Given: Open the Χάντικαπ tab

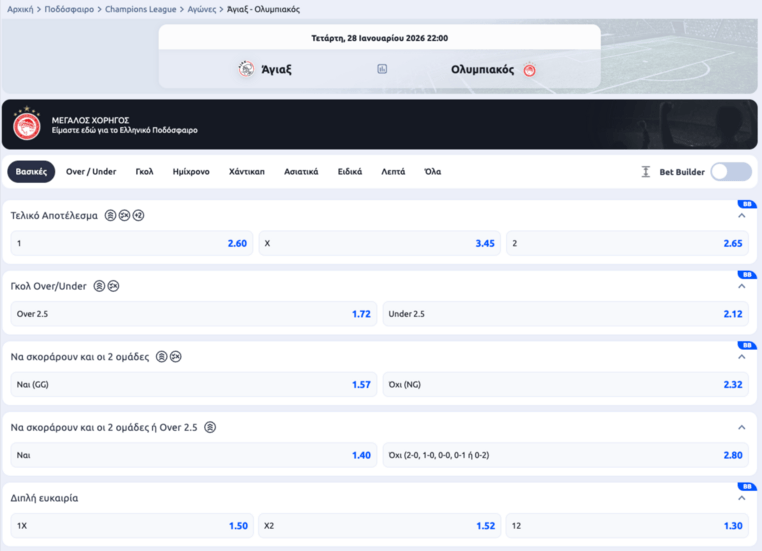Looking at the screenshot, I should 247,172.
